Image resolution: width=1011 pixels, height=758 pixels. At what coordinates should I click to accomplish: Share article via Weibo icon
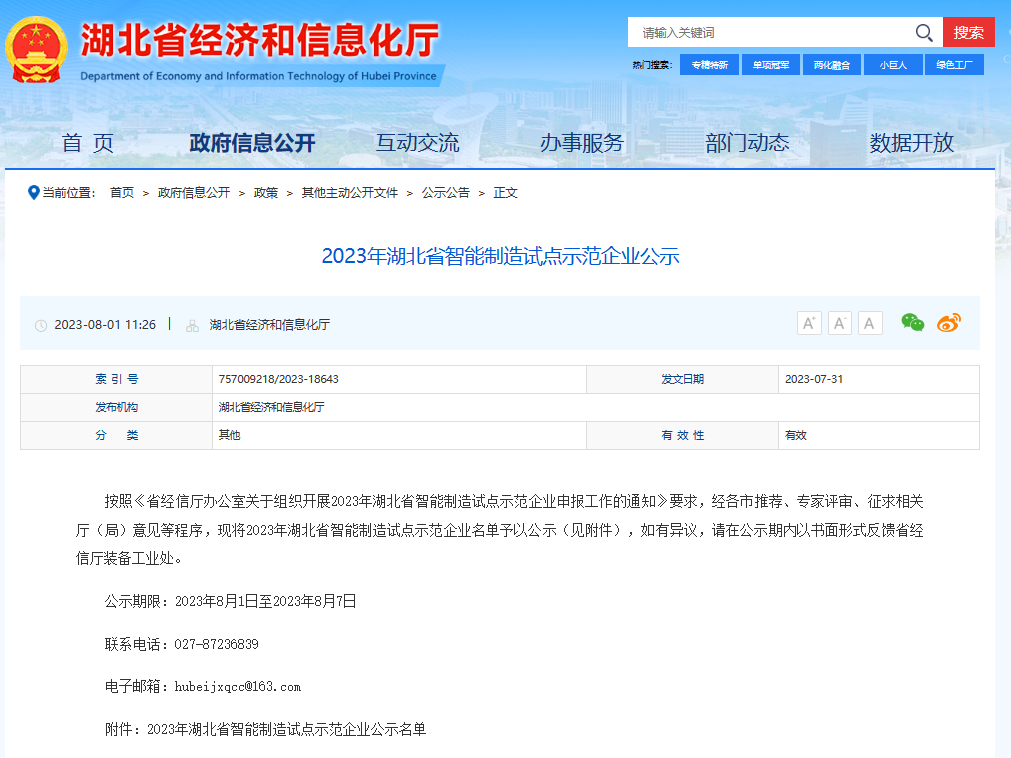pos(948,322)
